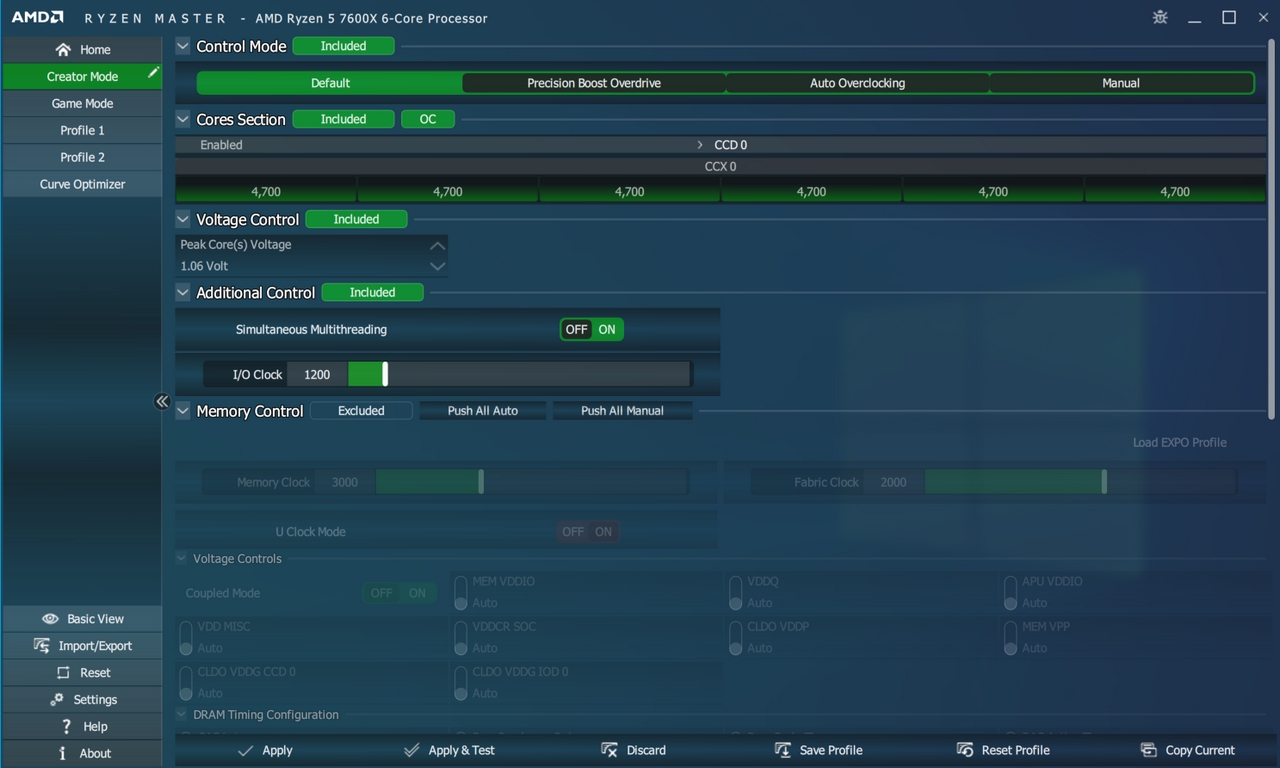Open Profile 1 in sidebar
The width and height of the screenshot is (1280, 768).
[82, 130]
